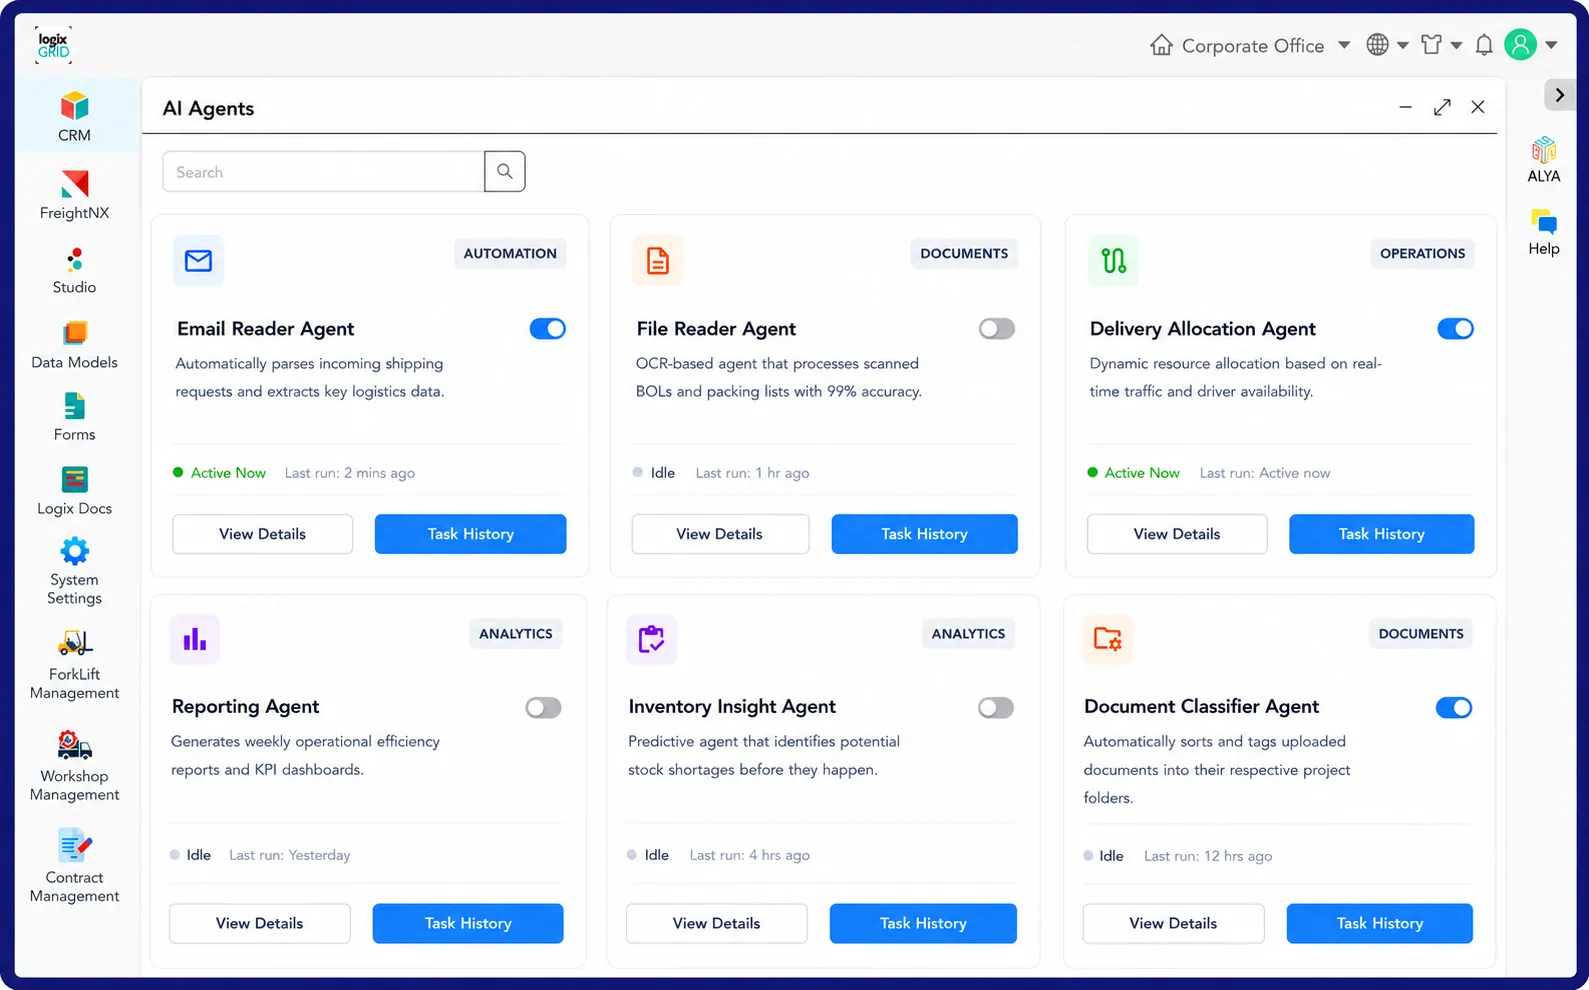The image size is (1589, 990).
Task: Open Task History for Document Classifier Agent
Action: (1380, 924)
